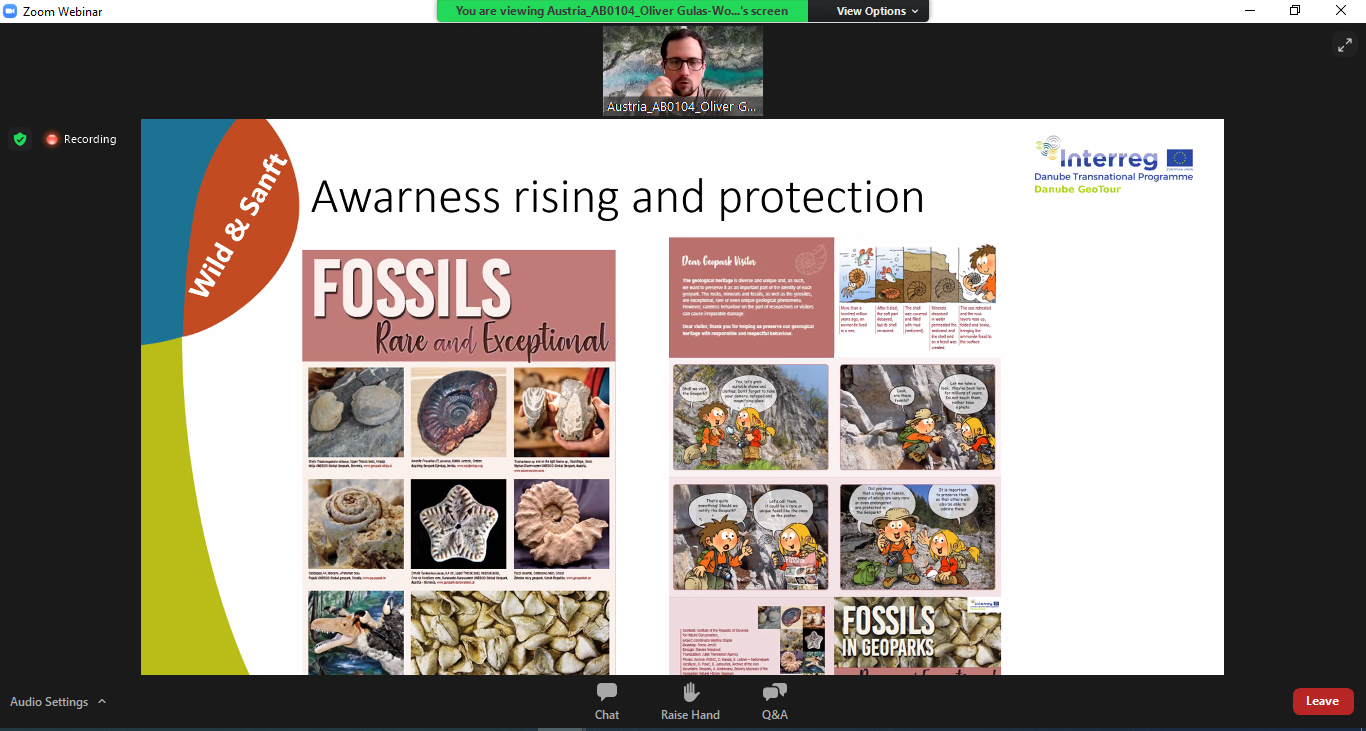Click the green encryption shield icon
Image resolution: width=1366 pixels, height=731 pixels.
point(20,139)
